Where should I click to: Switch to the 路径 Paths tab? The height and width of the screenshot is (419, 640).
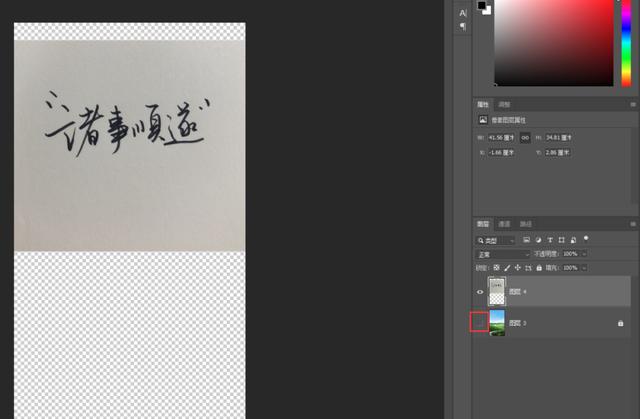point(526,224)
